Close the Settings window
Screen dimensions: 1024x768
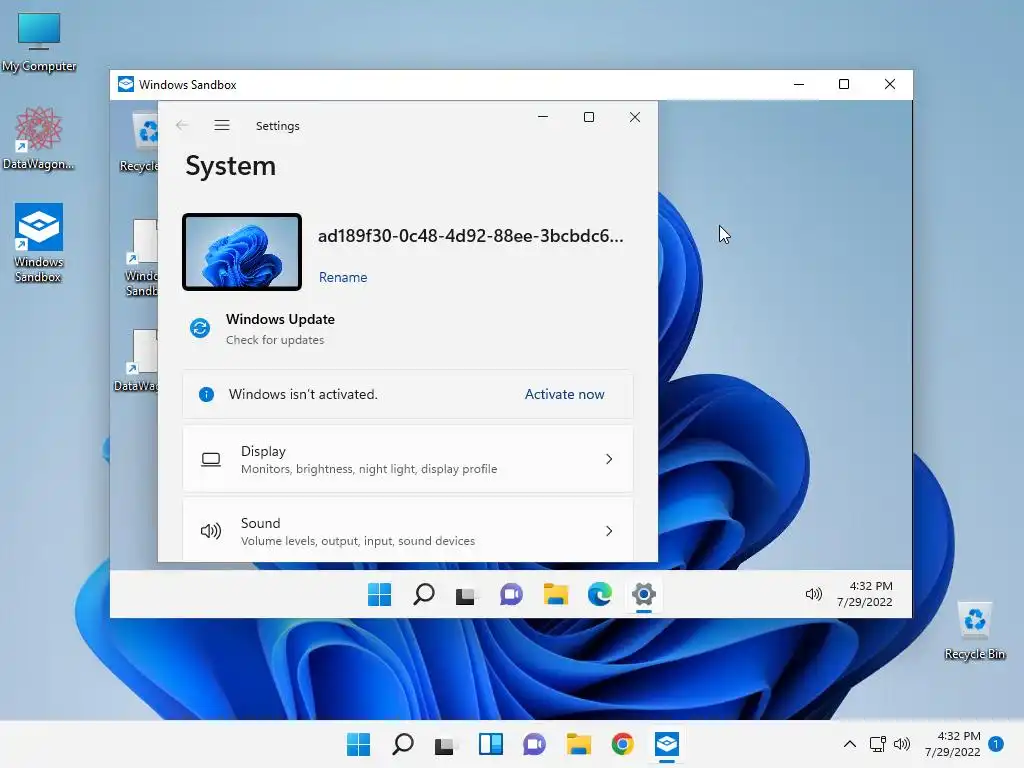click(635, 117)
